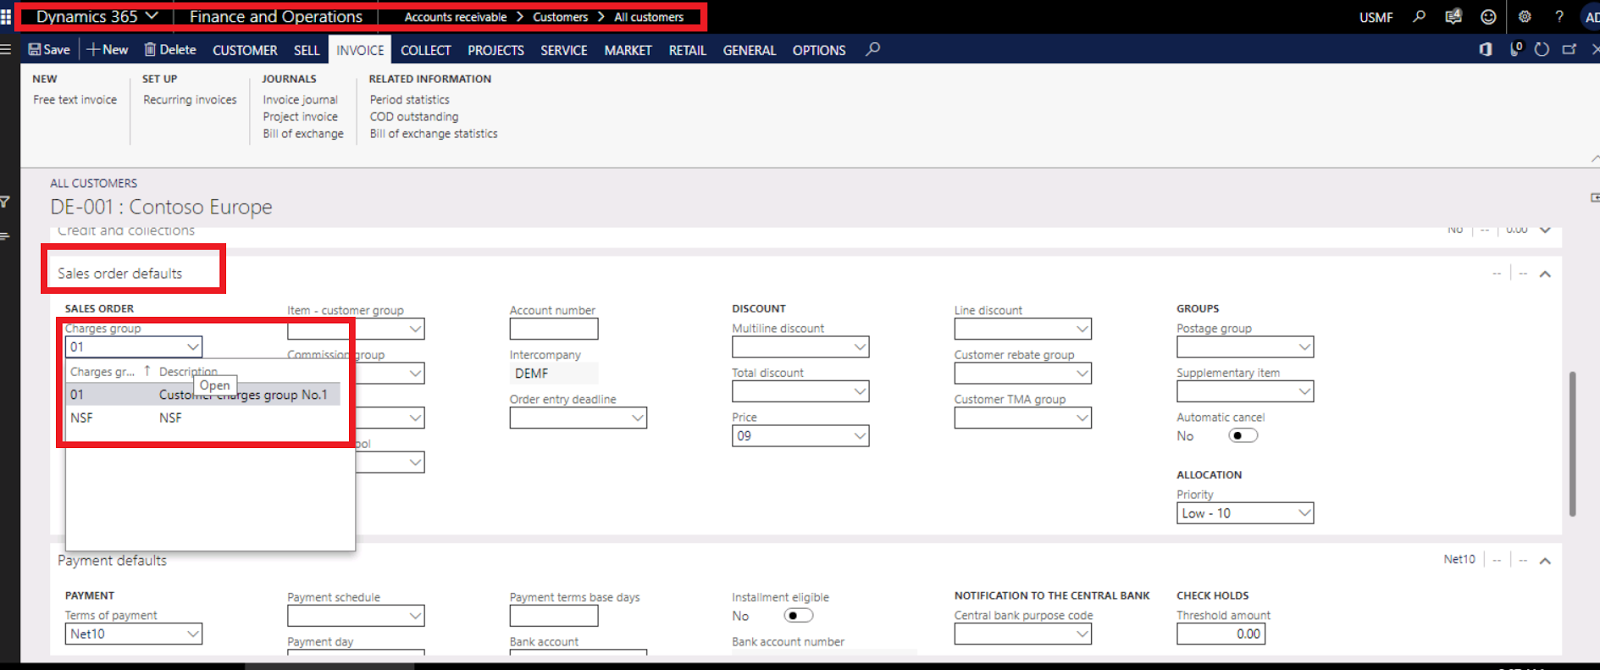Viewport: 1600px width, 670px height.
Task: Open Recurring invoices setup
Action: click(x=190, y=100)
